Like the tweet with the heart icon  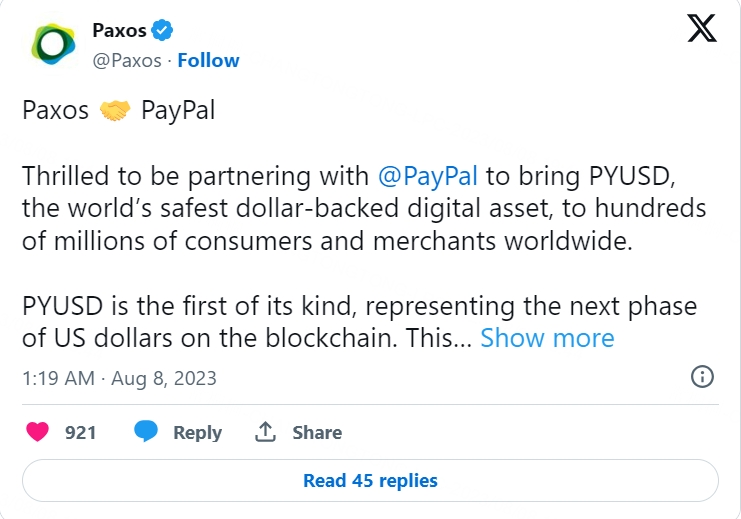click(x=38, y=432)
